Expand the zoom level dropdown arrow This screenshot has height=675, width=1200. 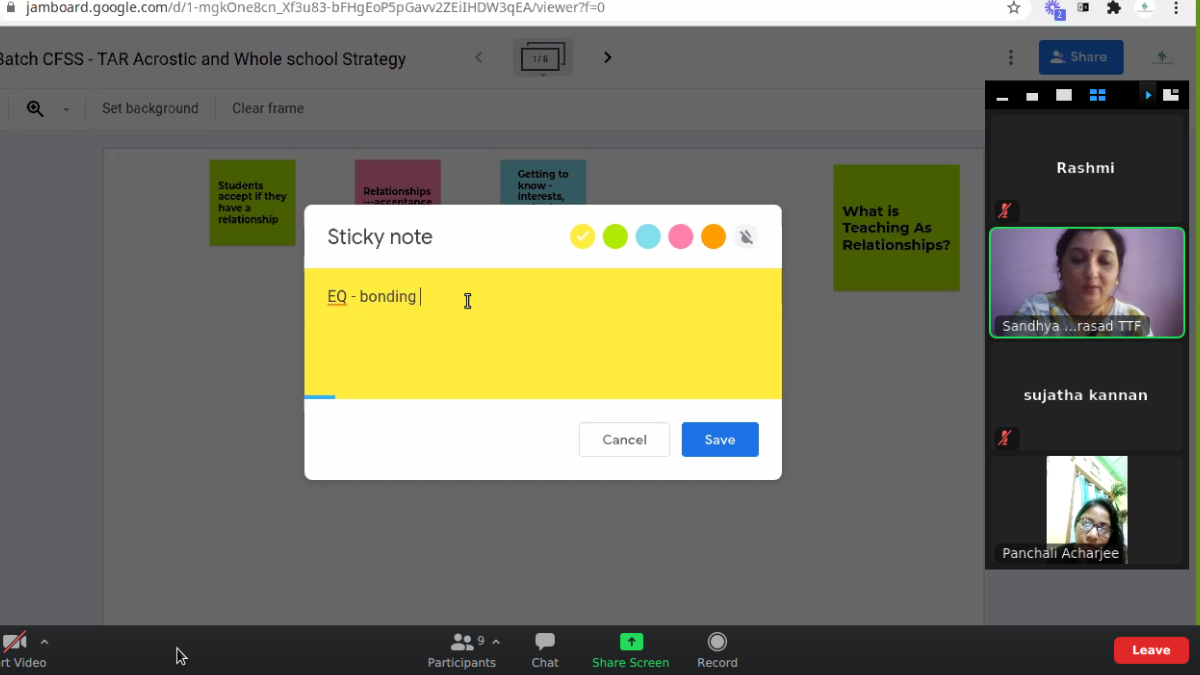66,109
